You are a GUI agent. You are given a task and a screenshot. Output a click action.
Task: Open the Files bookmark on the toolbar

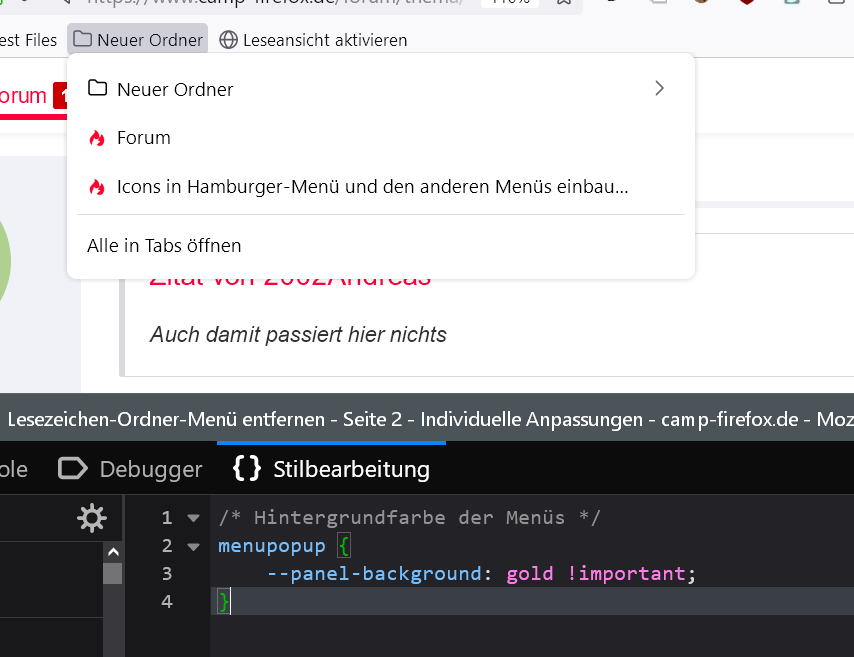coord(28,40)
